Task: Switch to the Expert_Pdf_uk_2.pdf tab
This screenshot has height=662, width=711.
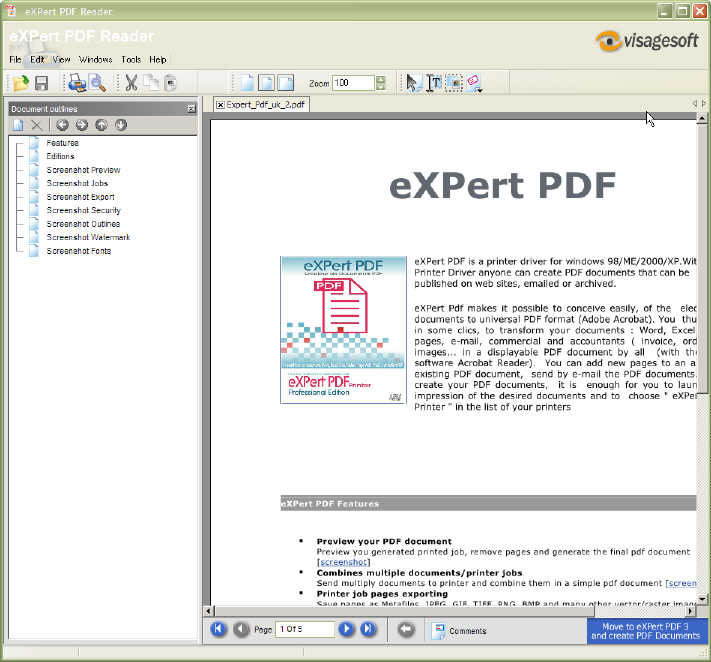Action: [x=262, y=105]
